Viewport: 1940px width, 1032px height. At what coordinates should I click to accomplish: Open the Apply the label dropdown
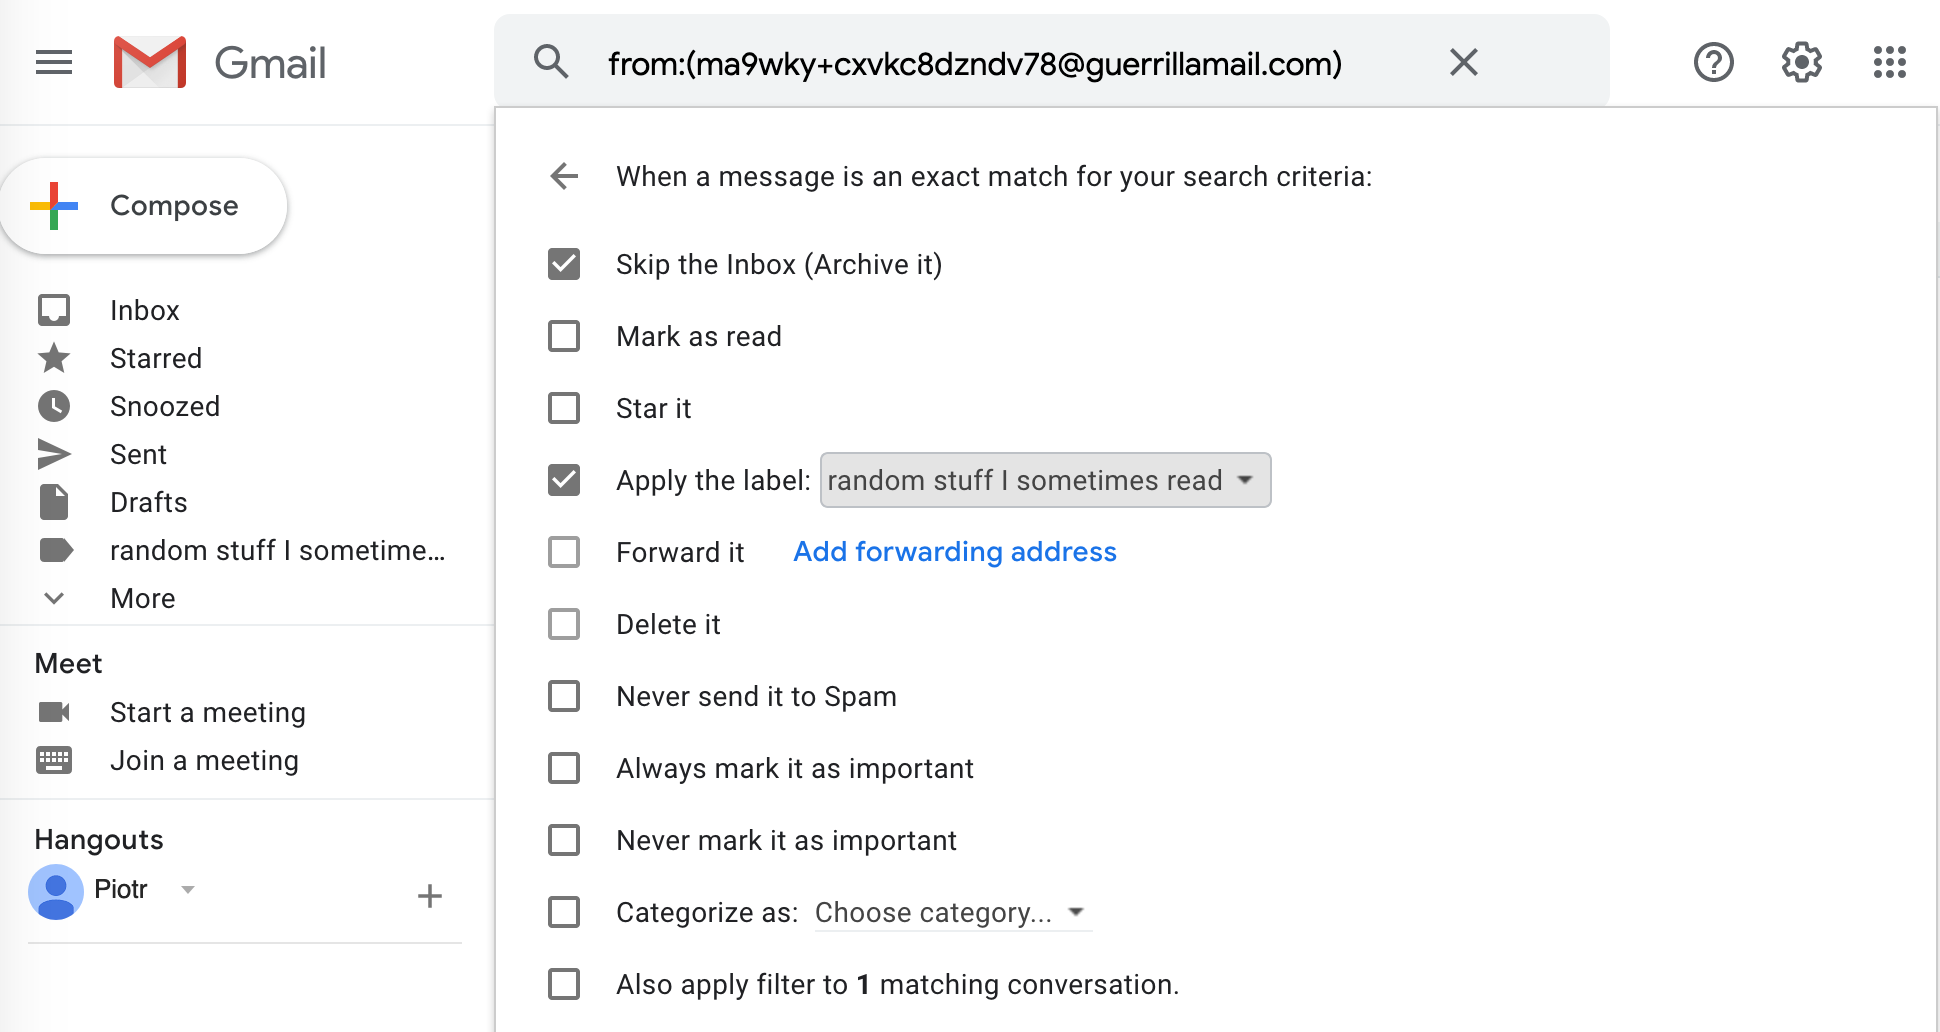pos(1045,480)
